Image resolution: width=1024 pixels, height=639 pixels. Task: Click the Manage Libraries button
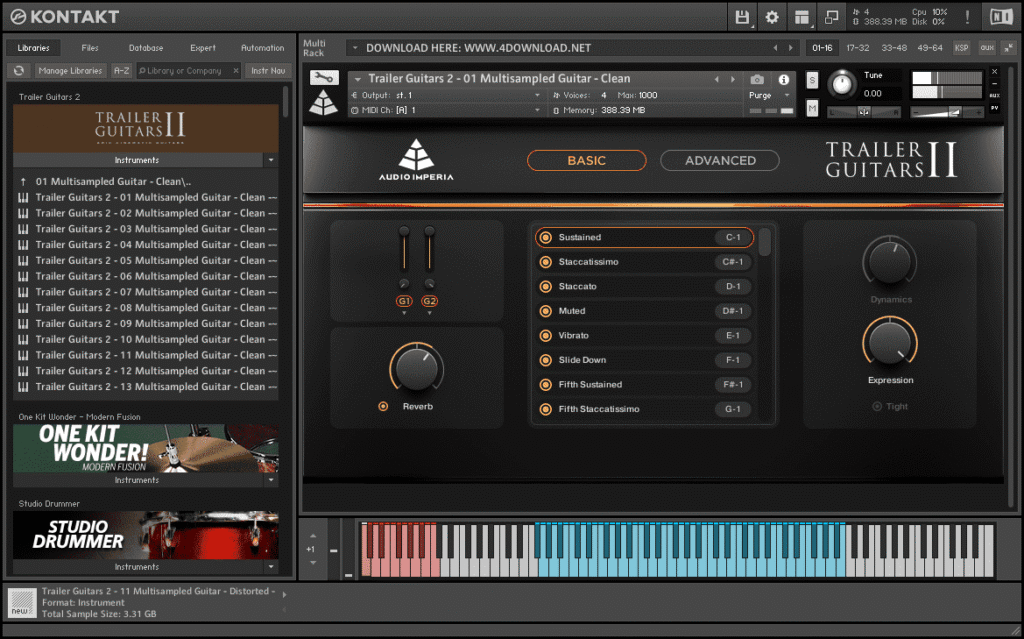(x=69, y=70)
